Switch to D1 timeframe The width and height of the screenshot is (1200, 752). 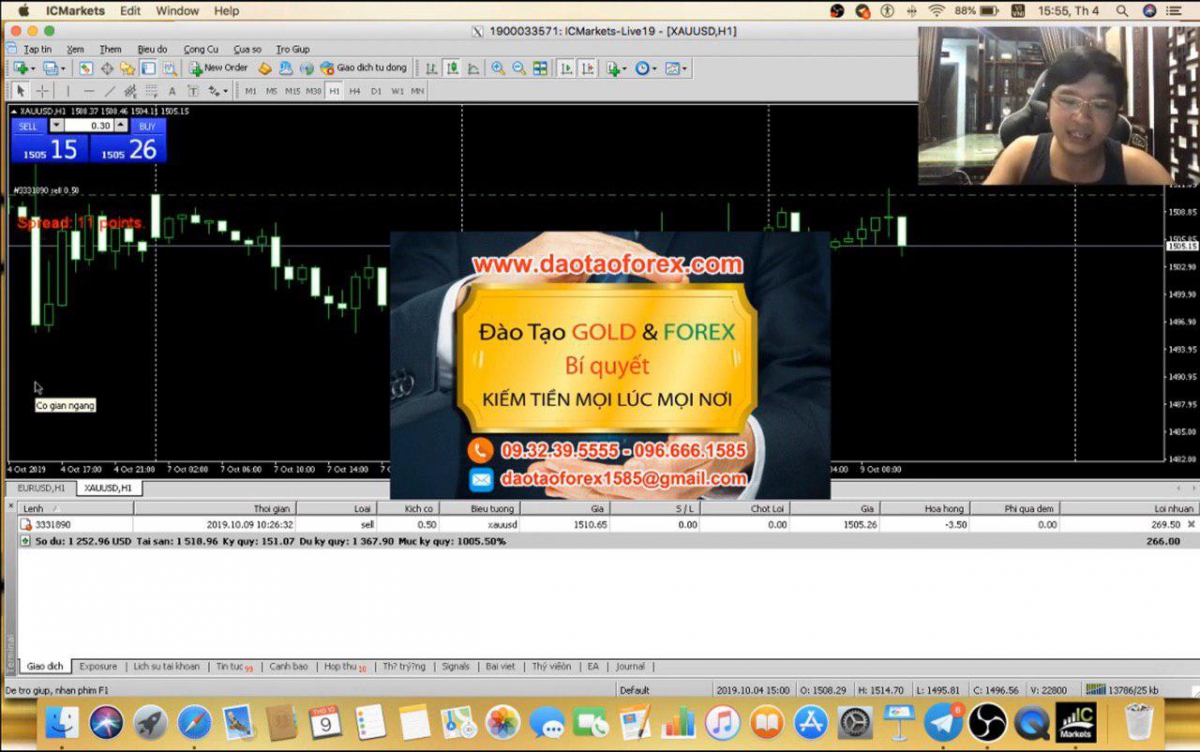[376, 91]
